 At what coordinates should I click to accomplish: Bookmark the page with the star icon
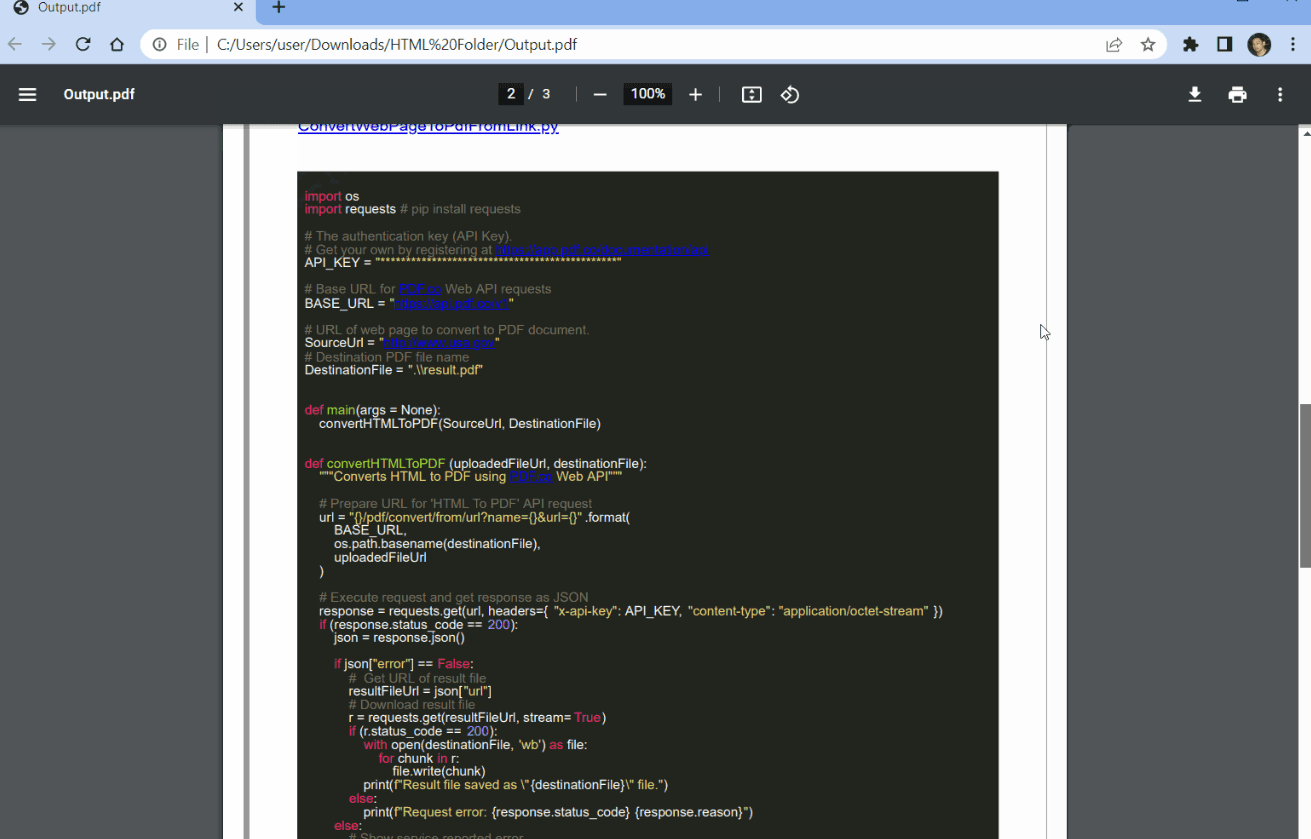coord(1148,44)
